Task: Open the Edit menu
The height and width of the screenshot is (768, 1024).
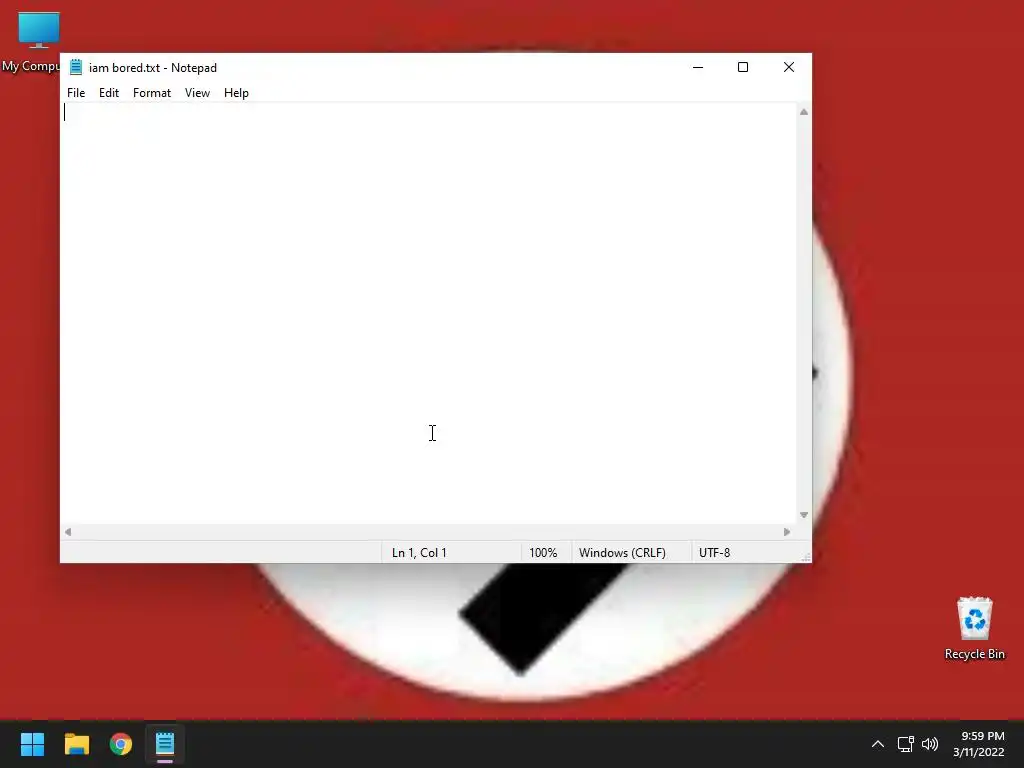Action: click(108, 93)
